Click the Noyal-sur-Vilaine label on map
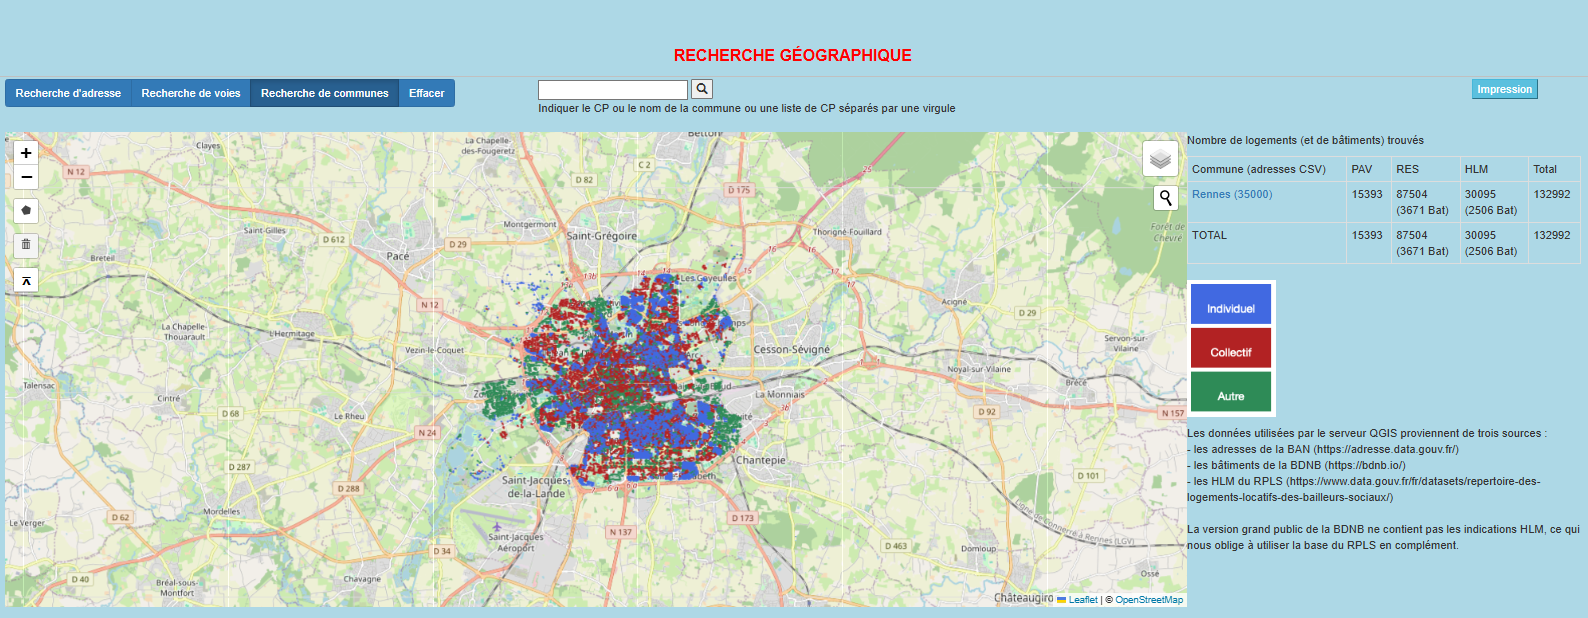 coord(979,369)
